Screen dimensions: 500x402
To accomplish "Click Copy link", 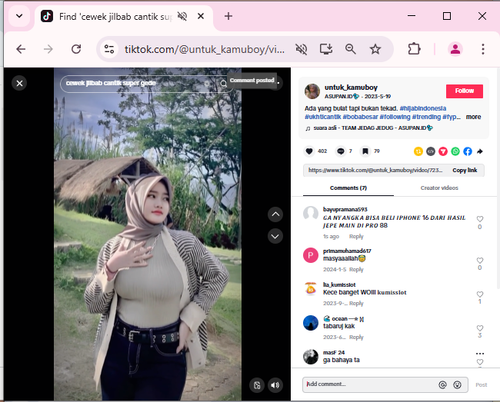I will coord(465,170).
